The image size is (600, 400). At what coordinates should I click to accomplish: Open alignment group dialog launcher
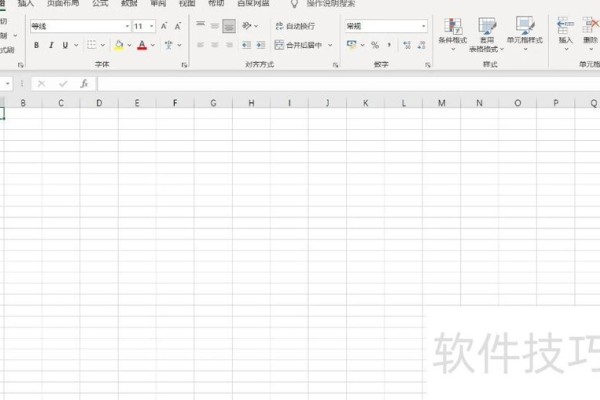[335, 65]
